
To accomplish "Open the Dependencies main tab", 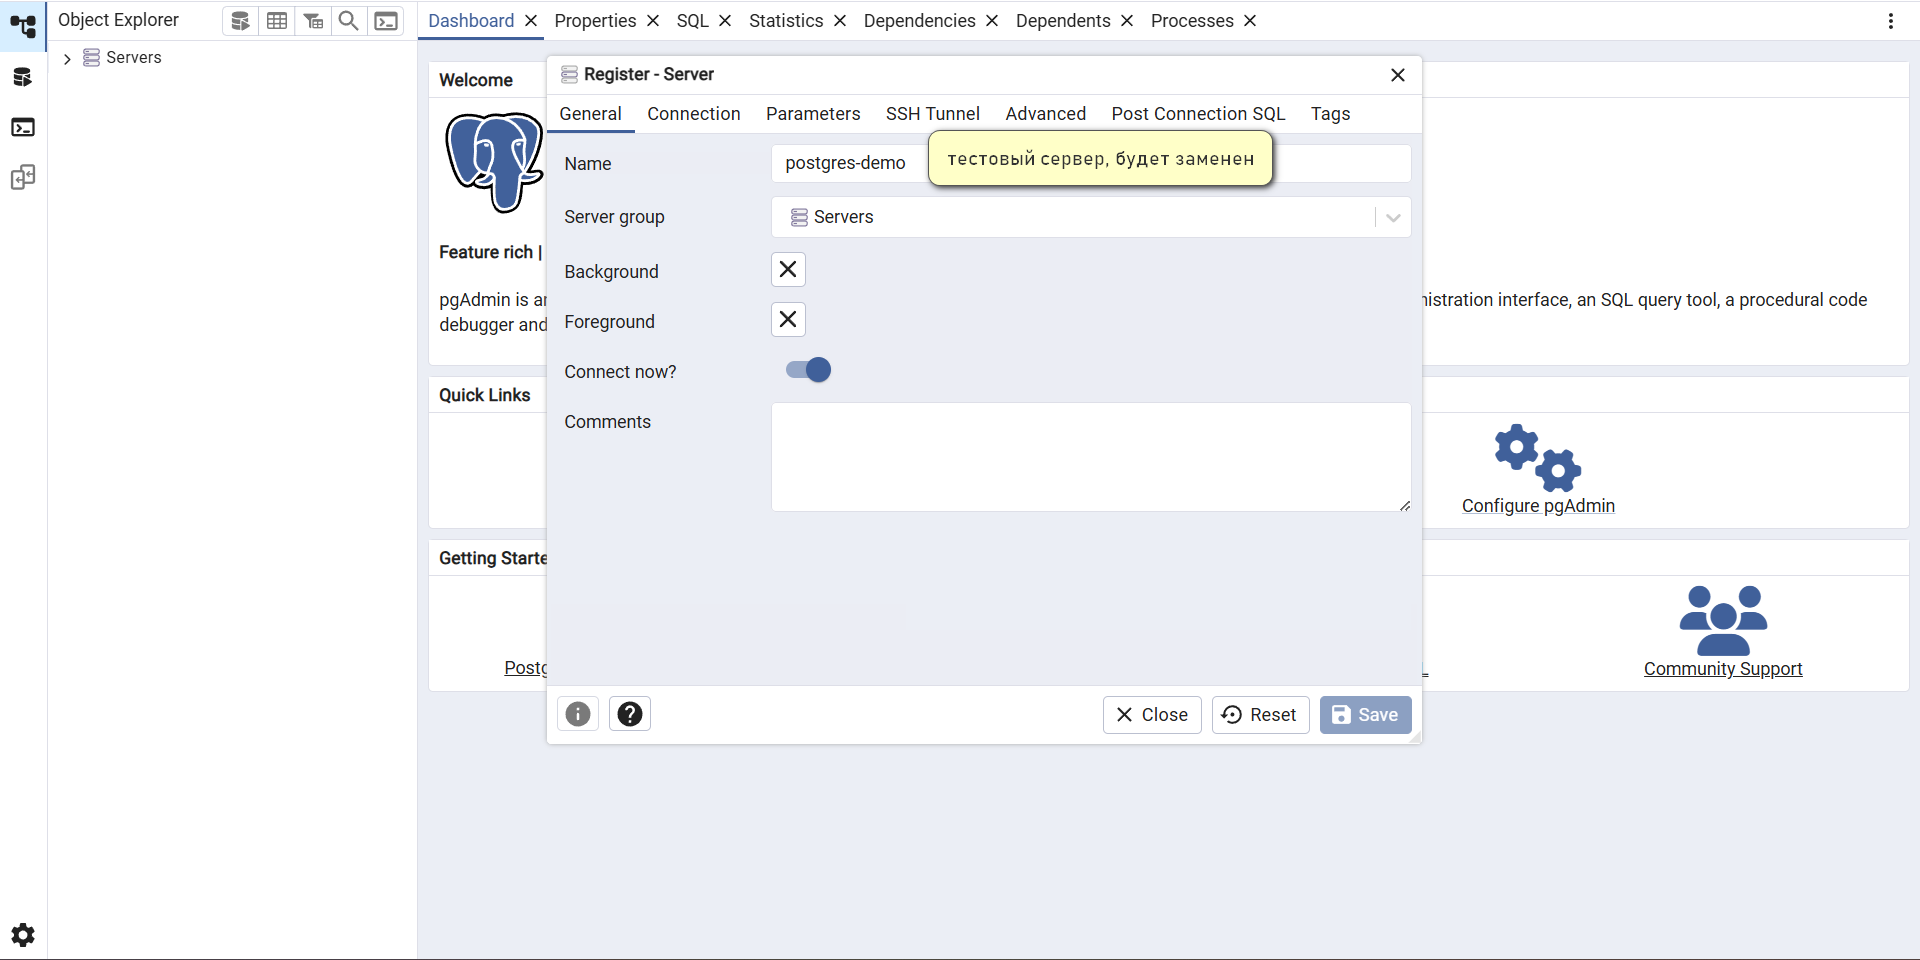I will tap(919, 21).
